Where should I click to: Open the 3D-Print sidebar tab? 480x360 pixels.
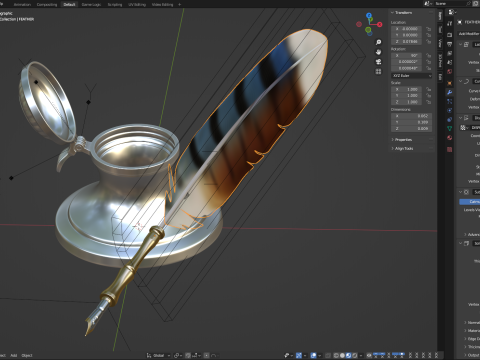click(440, 60)
